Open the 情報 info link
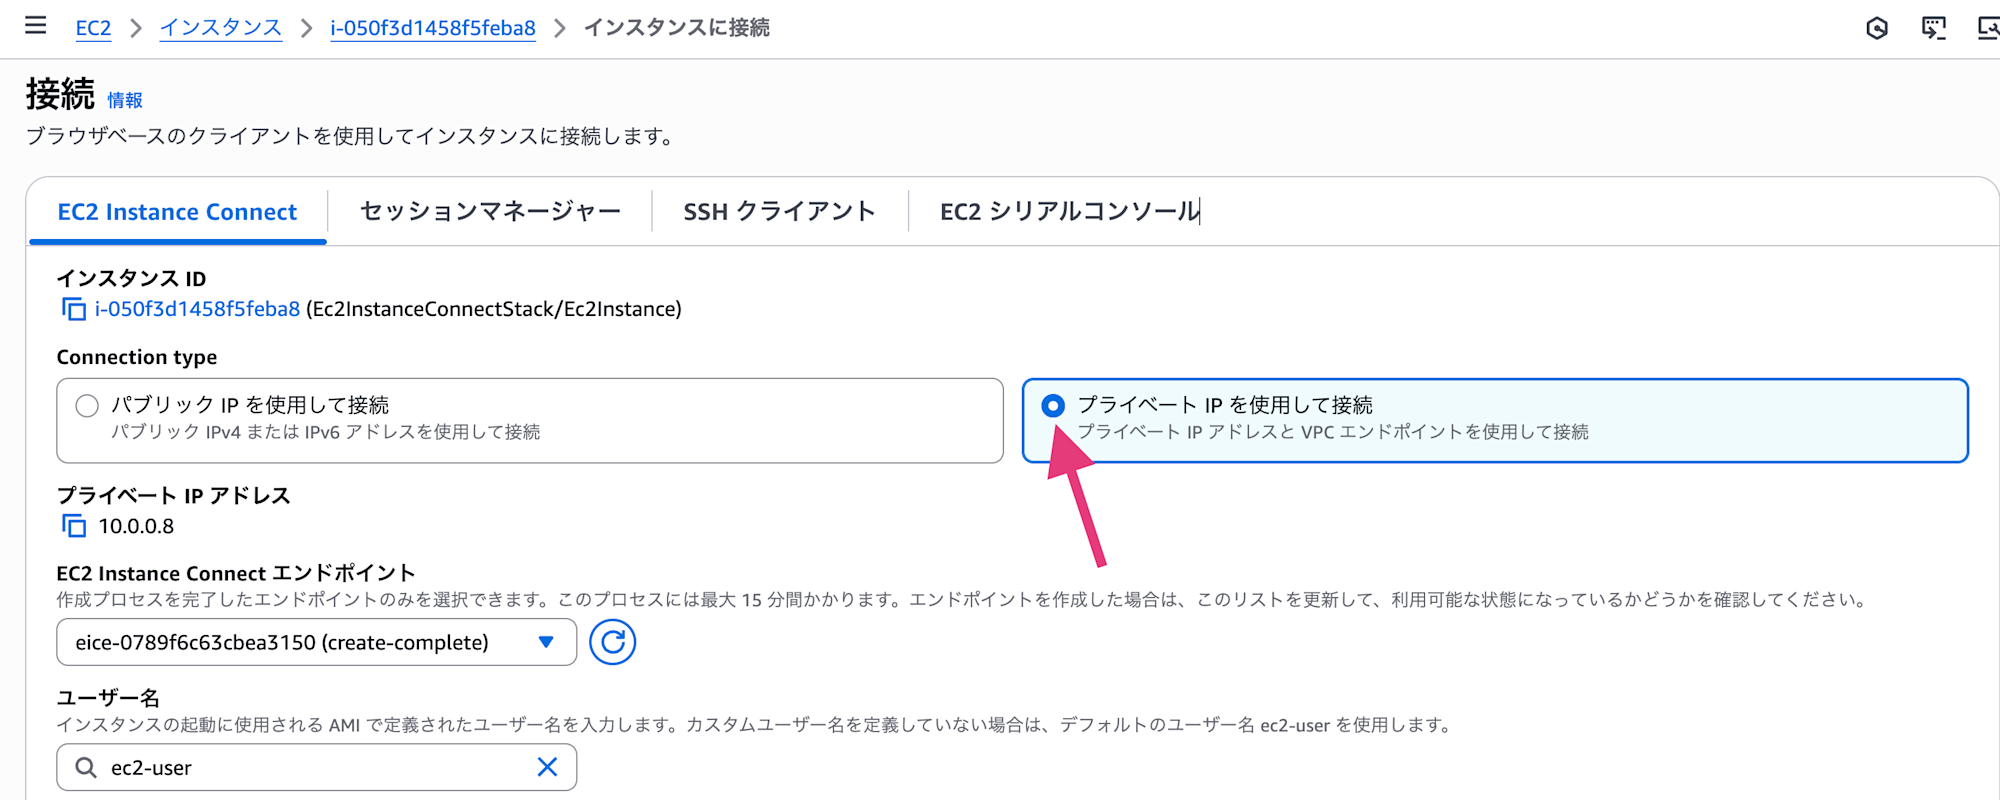This screenshot has height=800, width=2000. pos(125,100)
